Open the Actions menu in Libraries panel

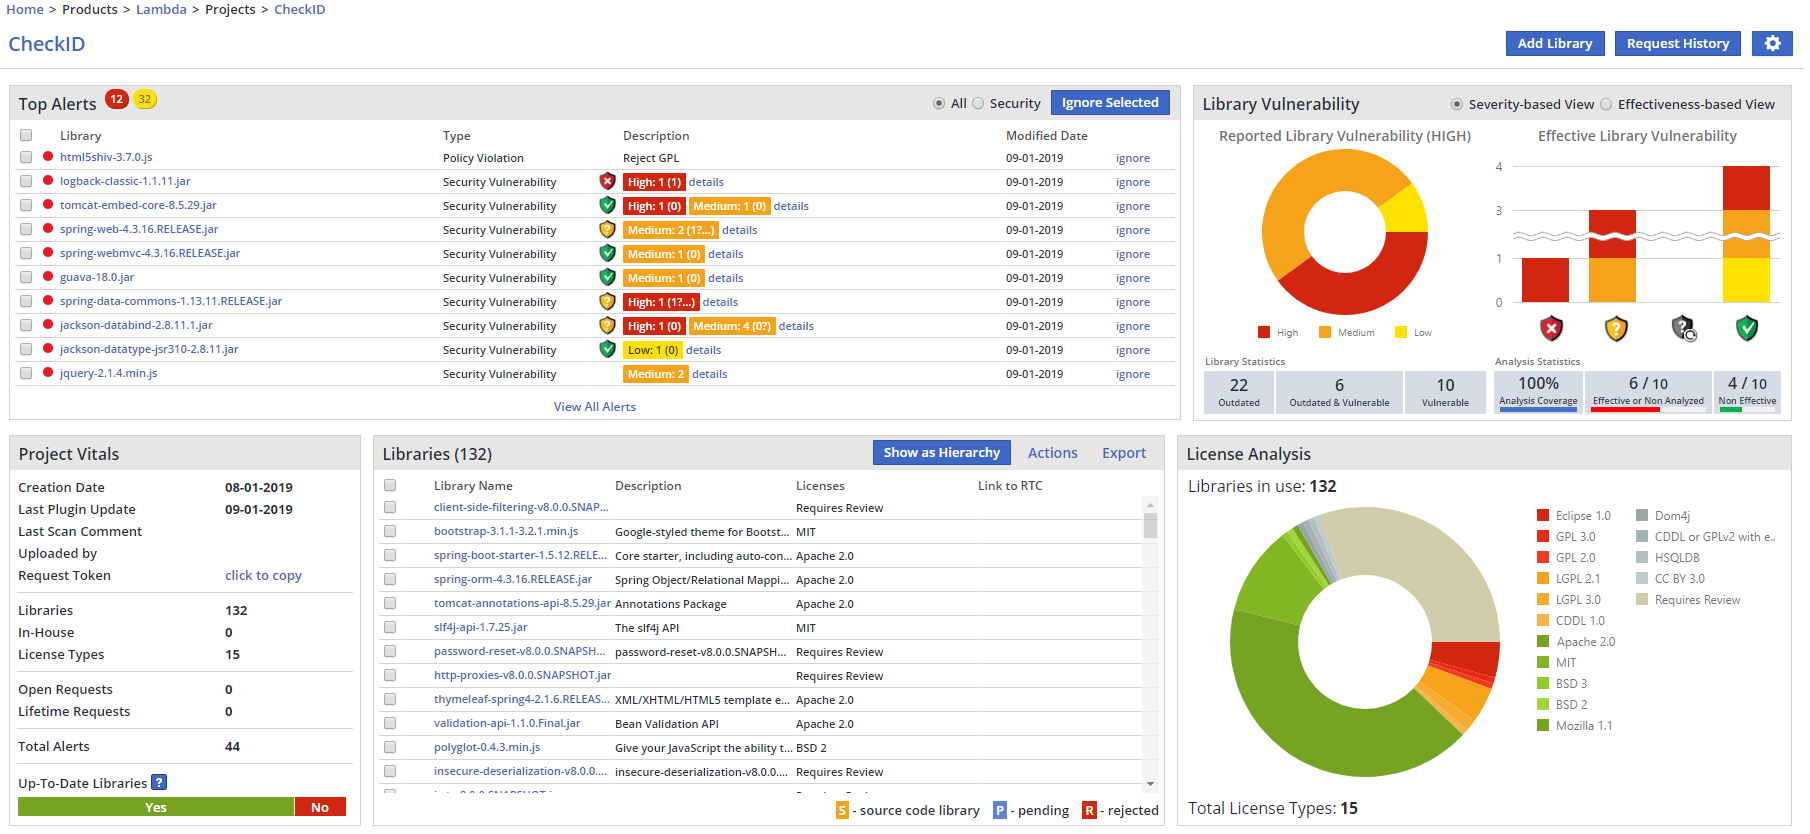tap(1052, 453)
